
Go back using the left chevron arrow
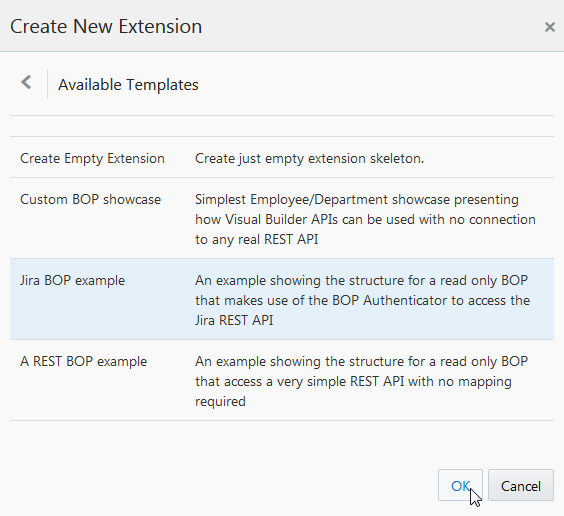coord(26,82)
